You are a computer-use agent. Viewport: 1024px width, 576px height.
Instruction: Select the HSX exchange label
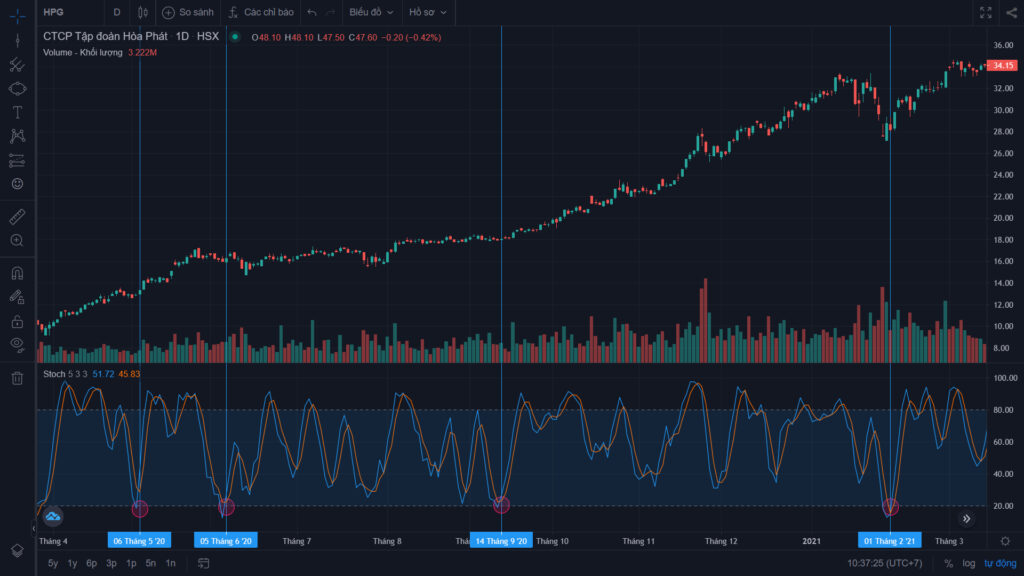click(x=208, y=37)
